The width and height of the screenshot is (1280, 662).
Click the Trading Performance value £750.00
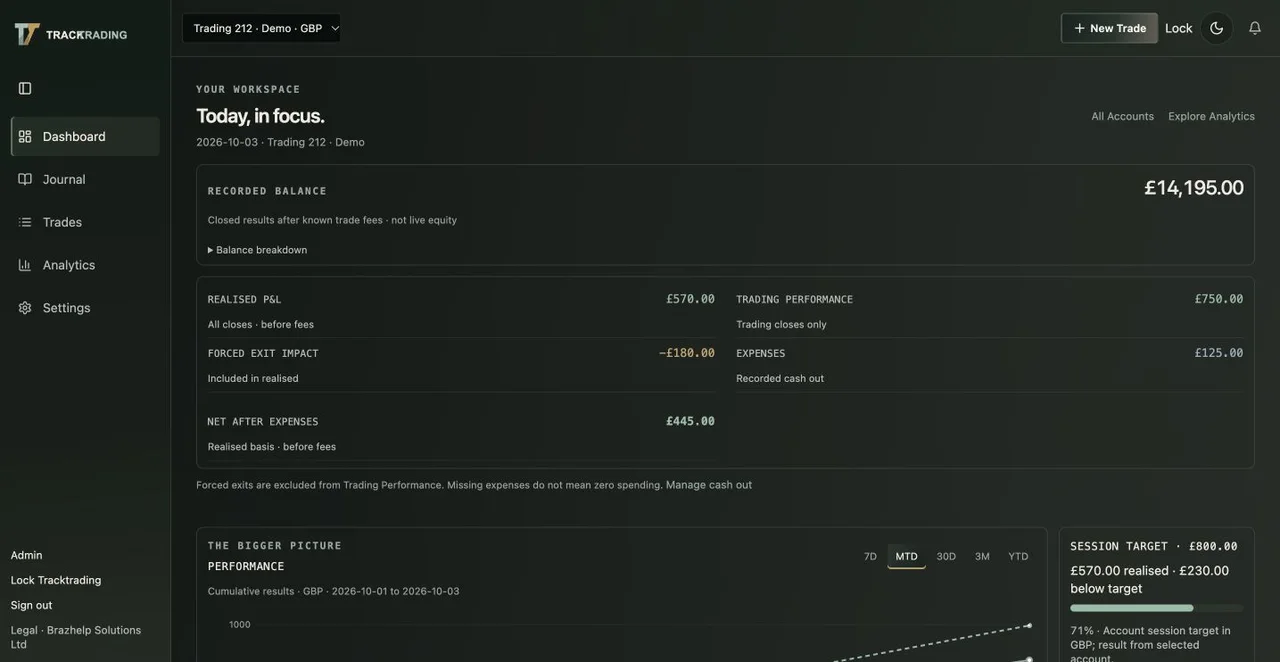pos(1219,299)
